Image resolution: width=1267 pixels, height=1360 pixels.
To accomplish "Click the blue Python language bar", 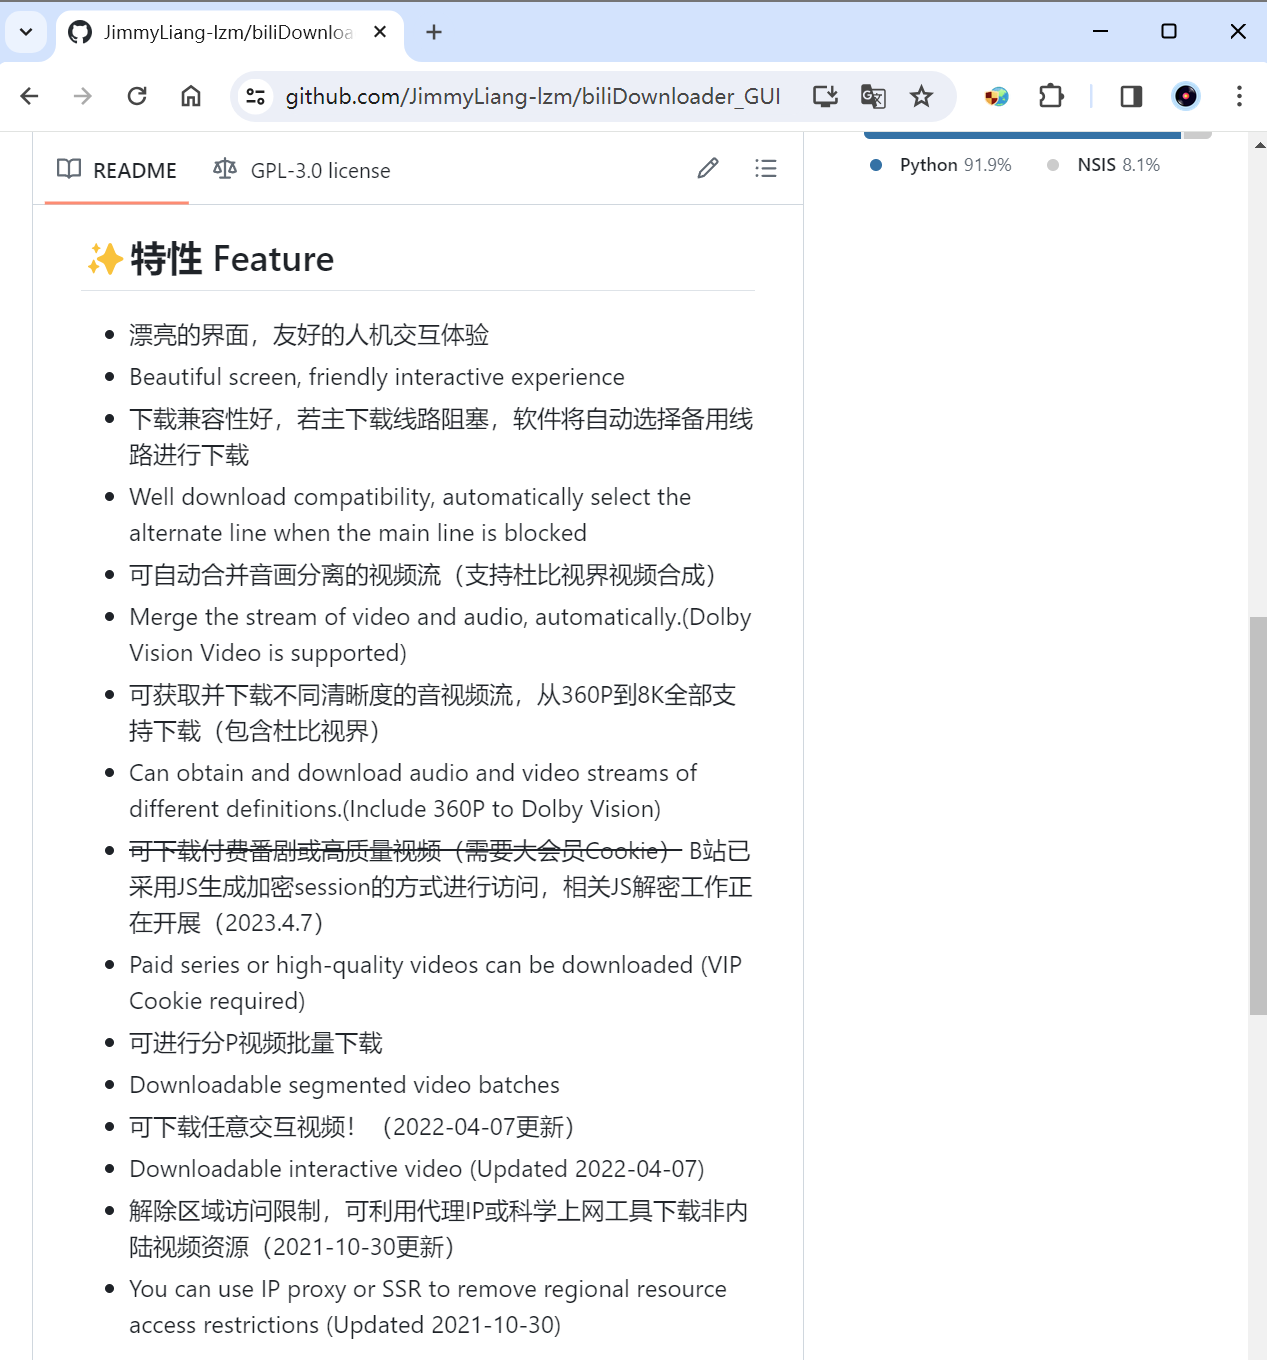I will coord(1022,135).
